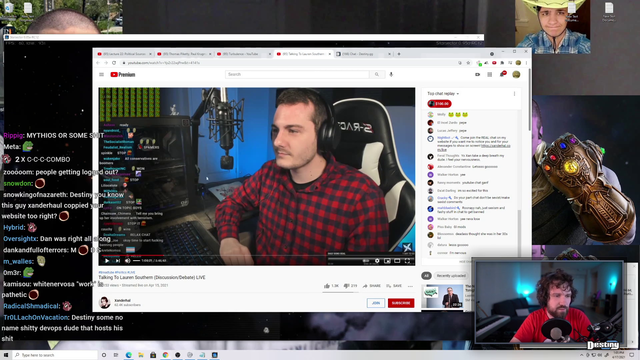Enter full screen on the video player
This screenshot has width=640, height=360.
tap(407, 260)
